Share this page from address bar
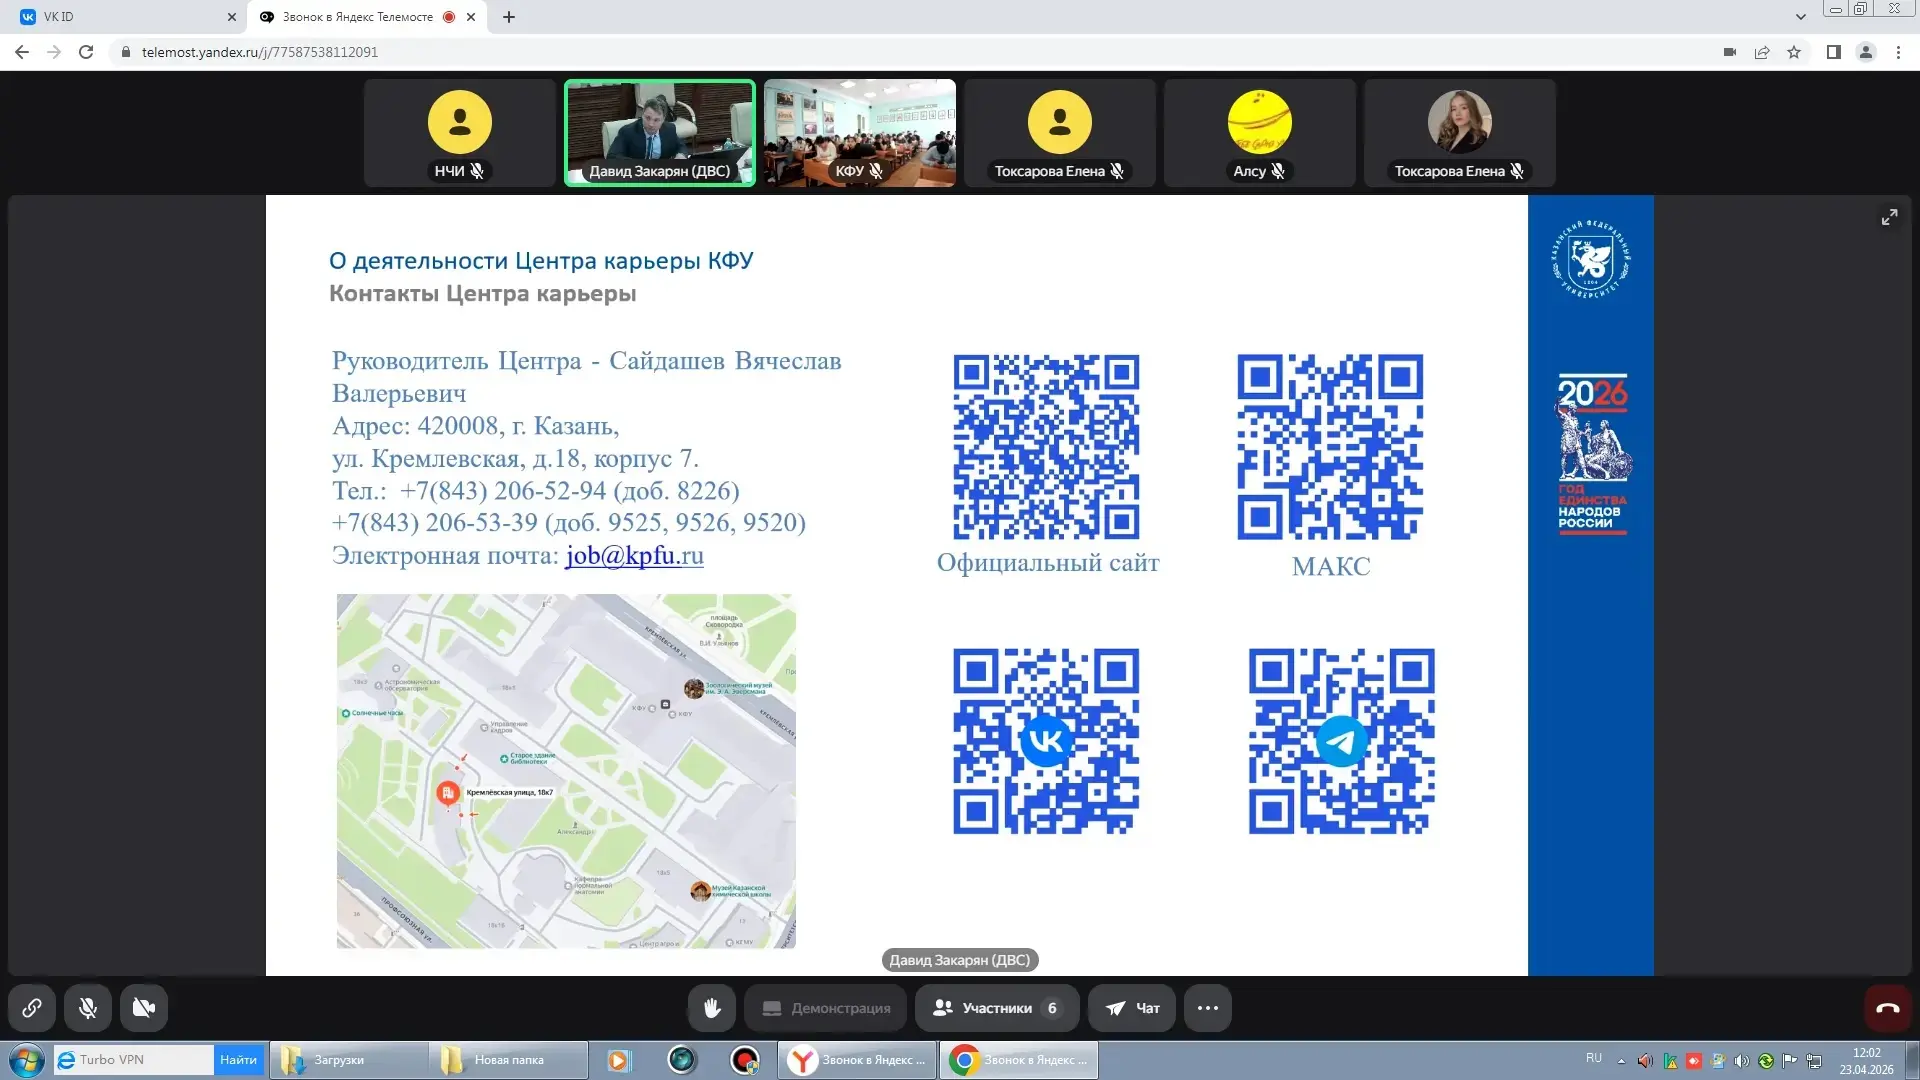 (x=1762, y=52)
